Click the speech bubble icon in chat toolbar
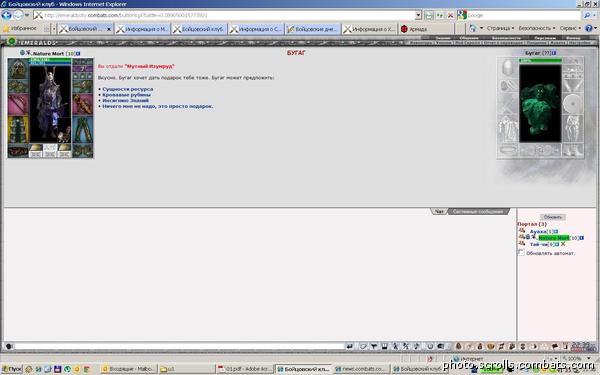600x375 pixels. 555,347
